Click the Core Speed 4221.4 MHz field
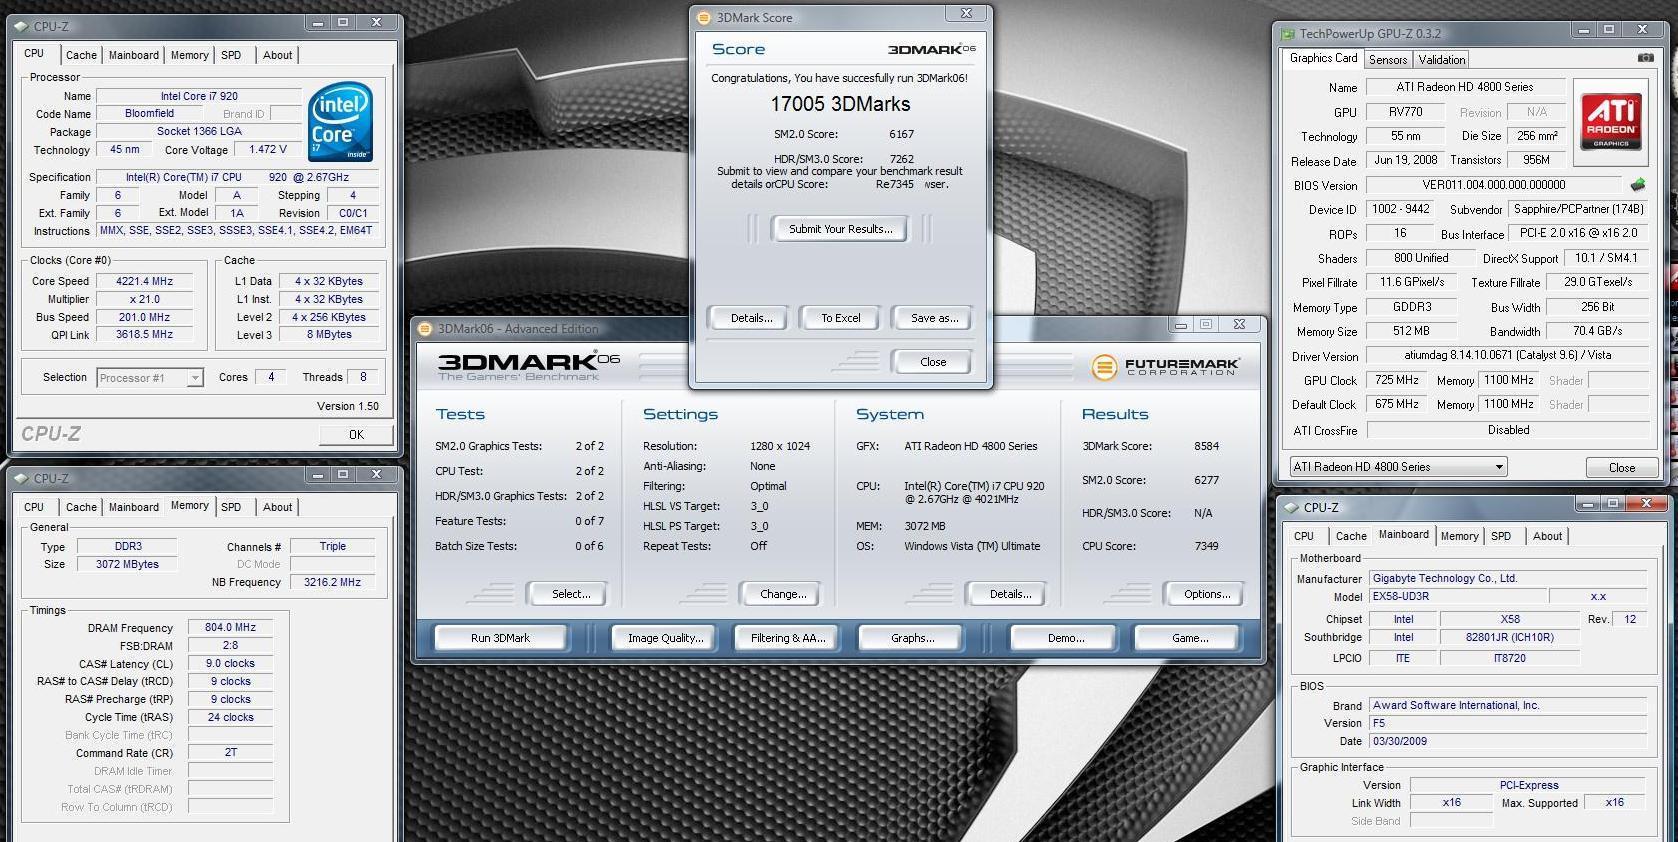 pos(145,282)
